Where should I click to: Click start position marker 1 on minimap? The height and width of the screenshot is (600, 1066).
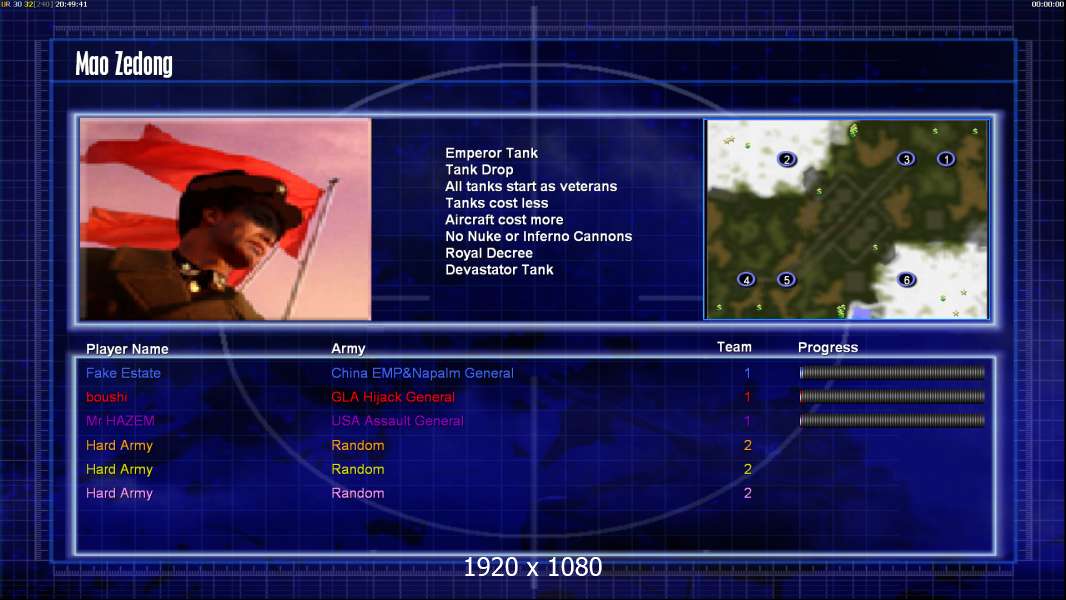coord(946,159)
